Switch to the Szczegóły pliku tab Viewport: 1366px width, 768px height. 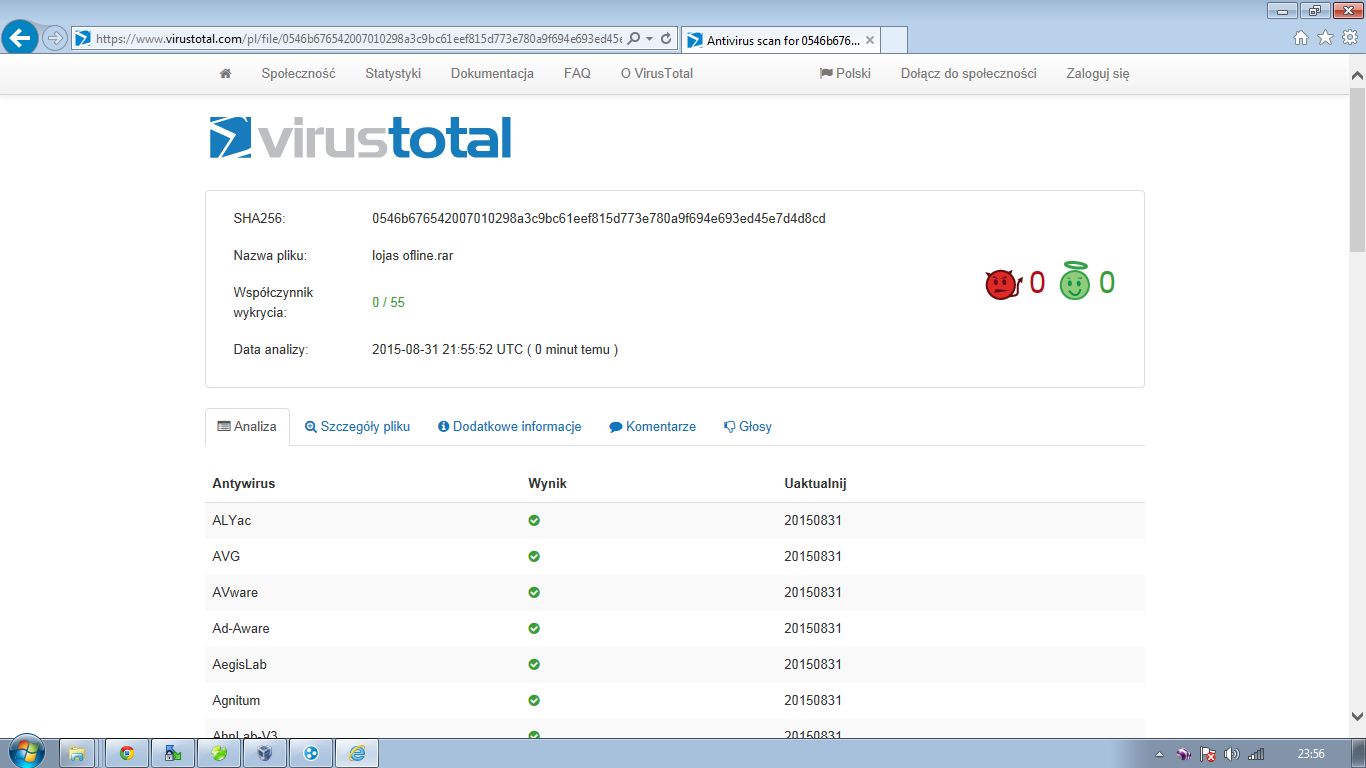357,426
